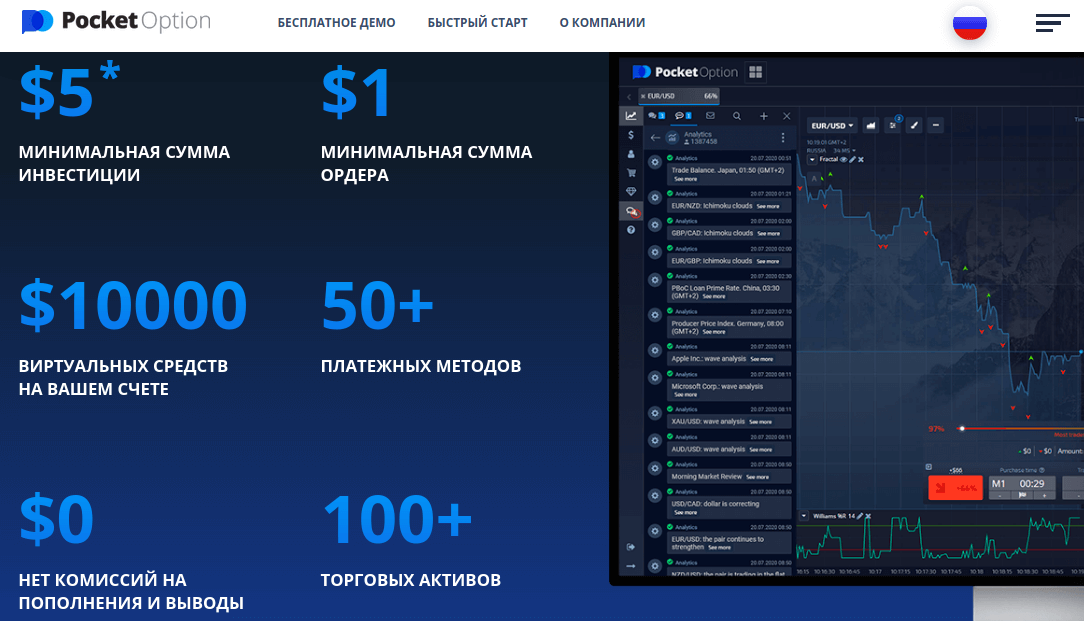This screenshot has height=621, width=1084.
Task: Toggle Fractal indicator visibility eye icon
Action: 843,159
